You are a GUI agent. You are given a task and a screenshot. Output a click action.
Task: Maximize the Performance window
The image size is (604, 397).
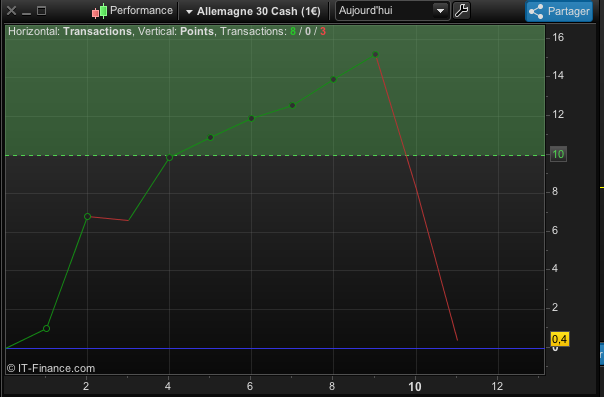pyautogui.click(x=42, y=11)
